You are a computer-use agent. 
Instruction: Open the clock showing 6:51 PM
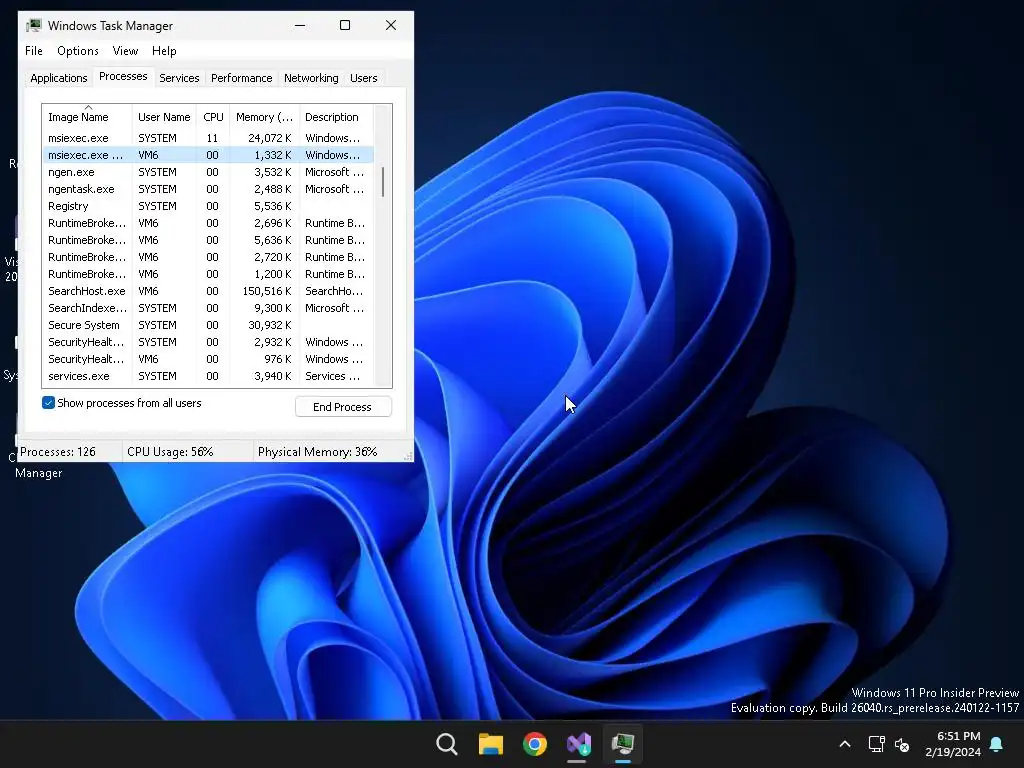pos(953,744)
